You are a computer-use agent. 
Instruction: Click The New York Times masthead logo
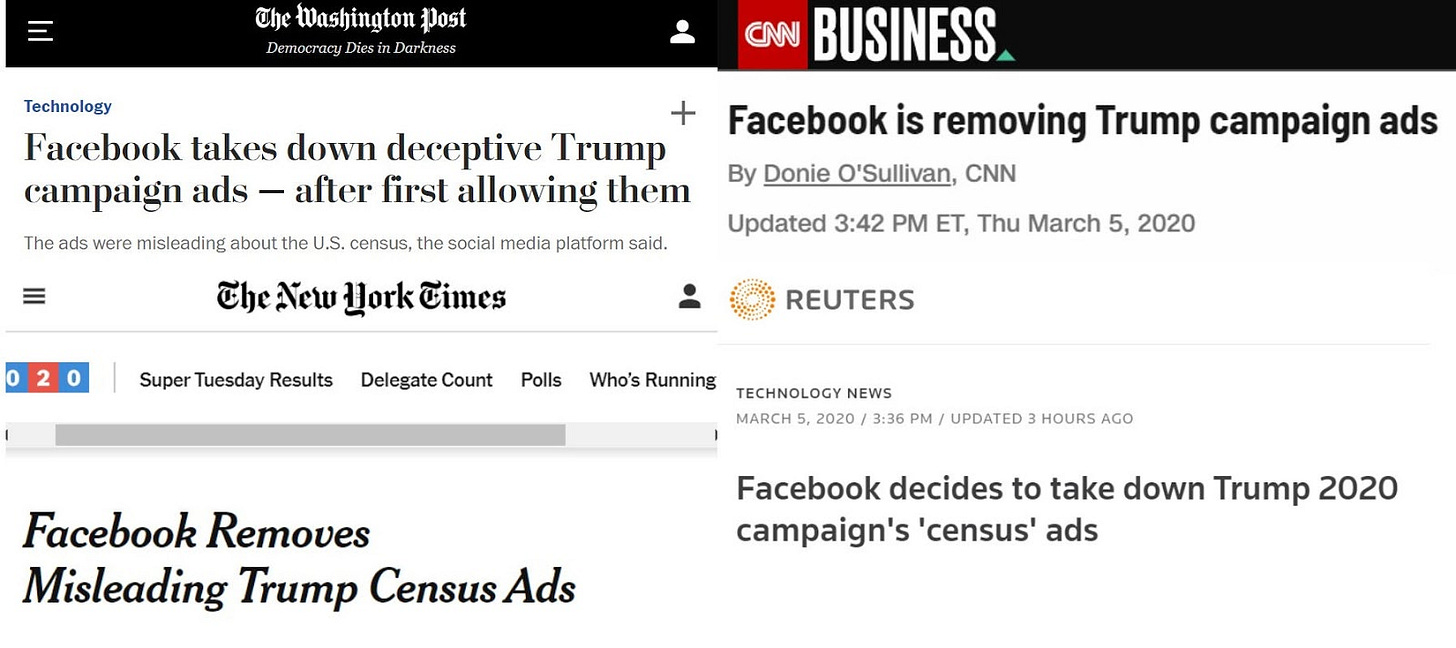coord(361,297)
